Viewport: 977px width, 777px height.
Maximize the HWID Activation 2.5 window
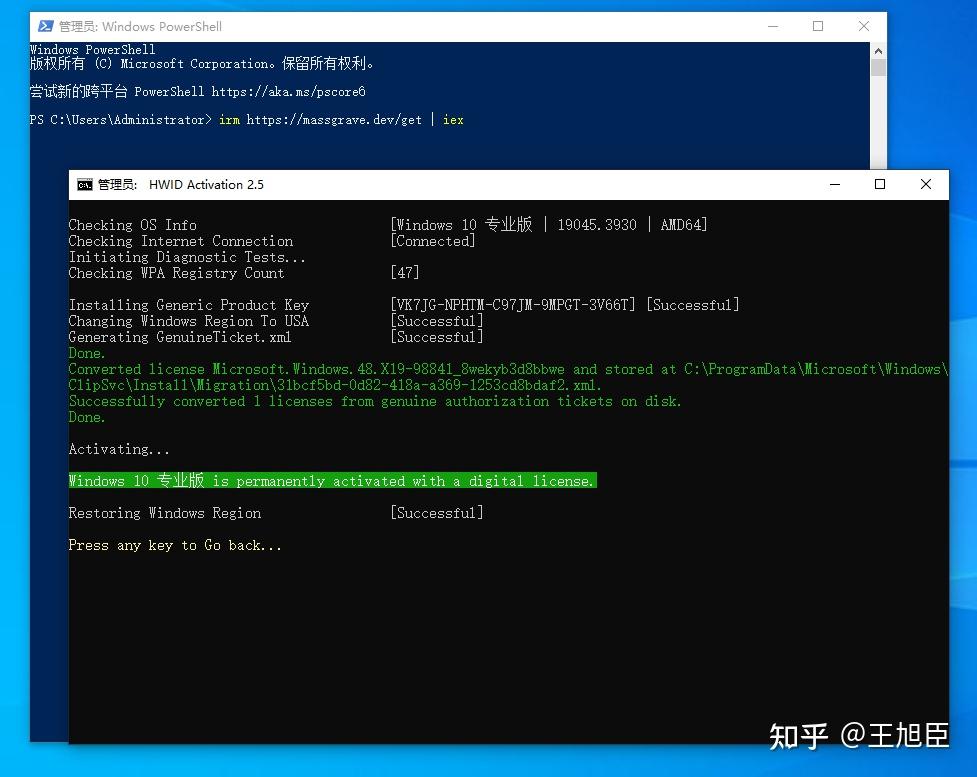(879, 184)
